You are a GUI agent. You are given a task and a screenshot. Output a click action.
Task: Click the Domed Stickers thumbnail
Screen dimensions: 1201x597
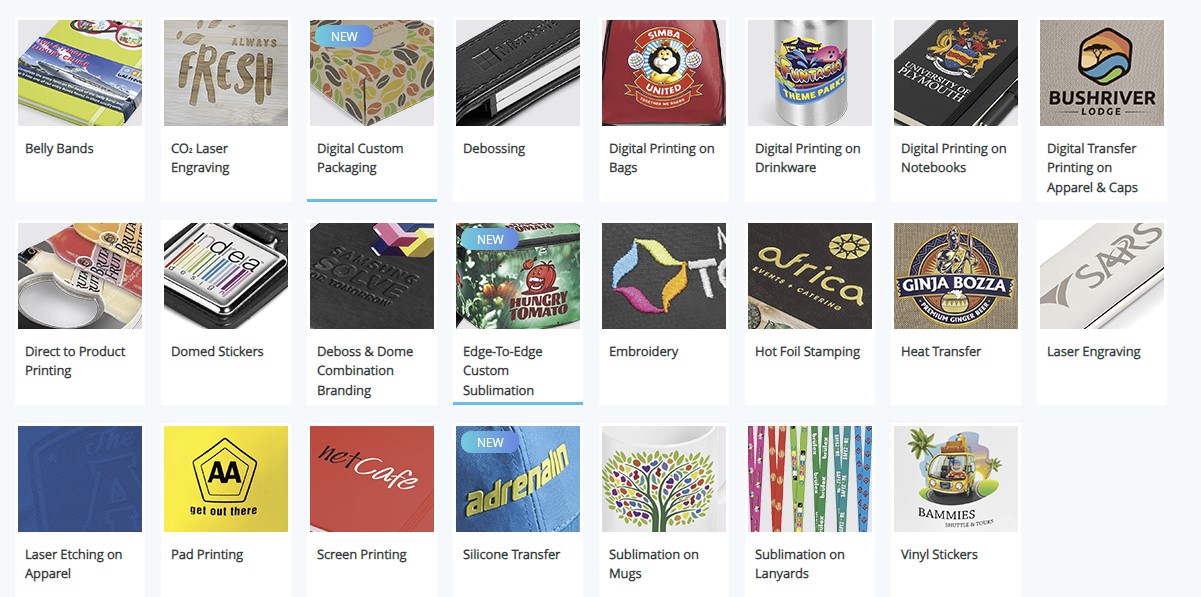tap(226, 276)
